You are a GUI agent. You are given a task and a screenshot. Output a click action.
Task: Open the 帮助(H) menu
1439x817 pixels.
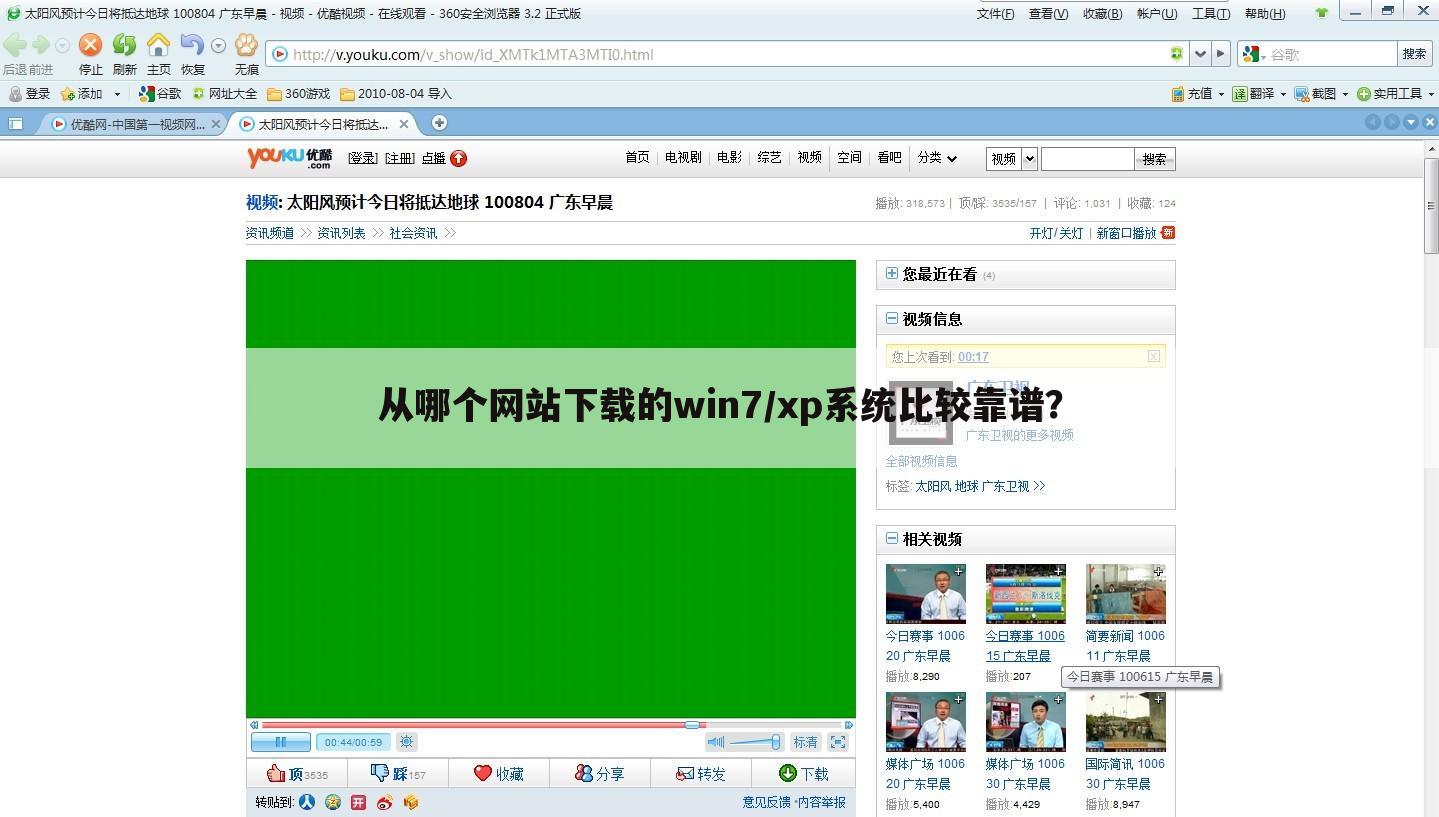(1265, 13)
